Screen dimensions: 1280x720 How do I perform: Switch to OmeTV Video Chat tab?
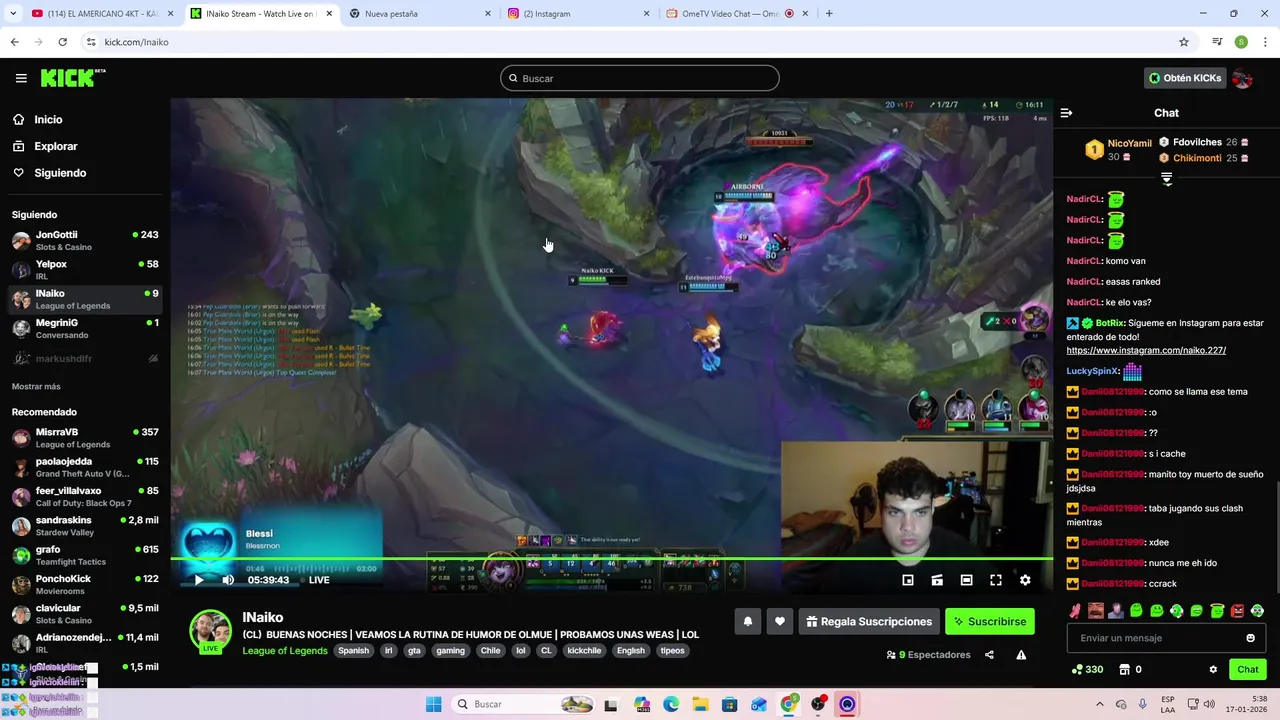tap(735, 14)
